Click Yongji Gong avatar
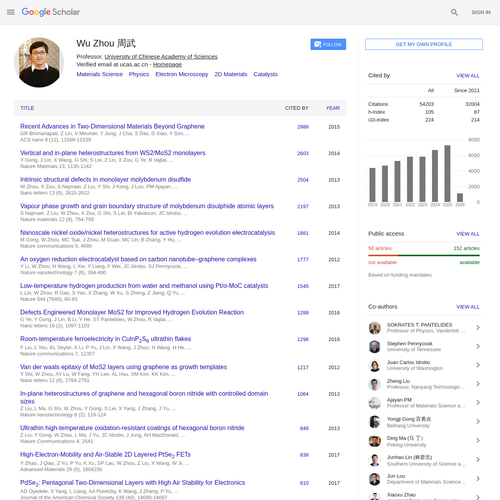Viewport: 500px width, 500px height. tap(375, 422)
